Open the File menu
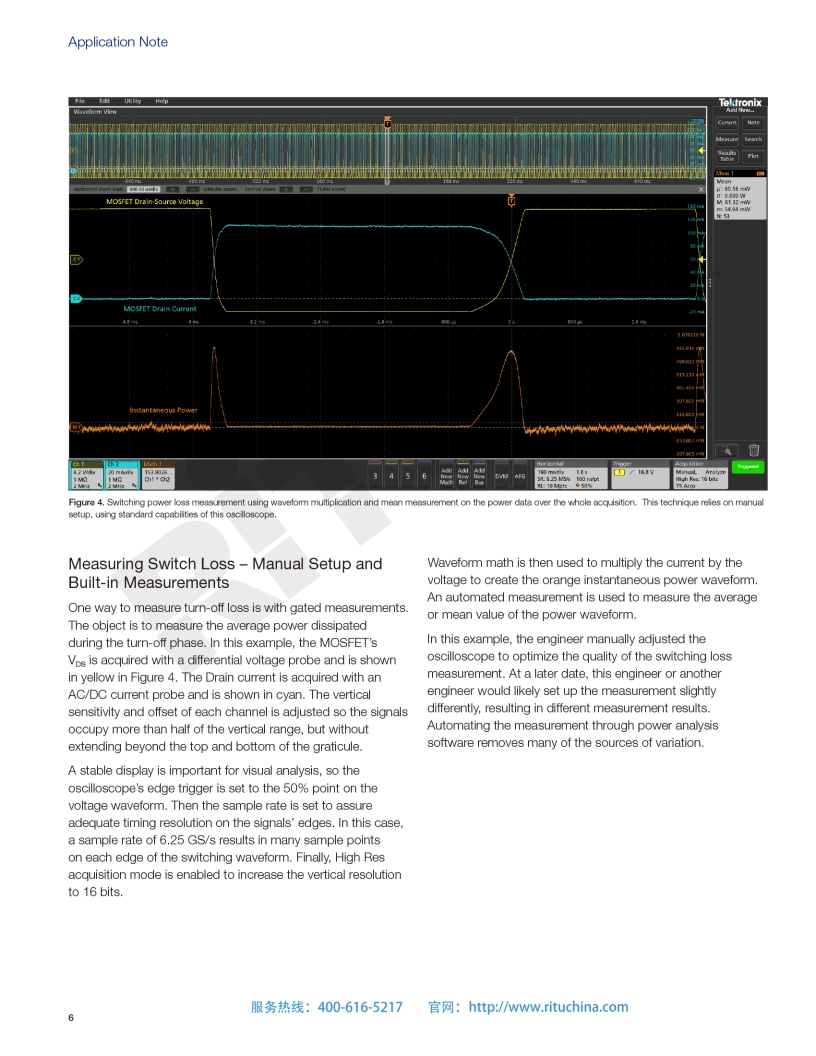The width and height of the screenshot is (816, 1056). click(x=80, y=101)
